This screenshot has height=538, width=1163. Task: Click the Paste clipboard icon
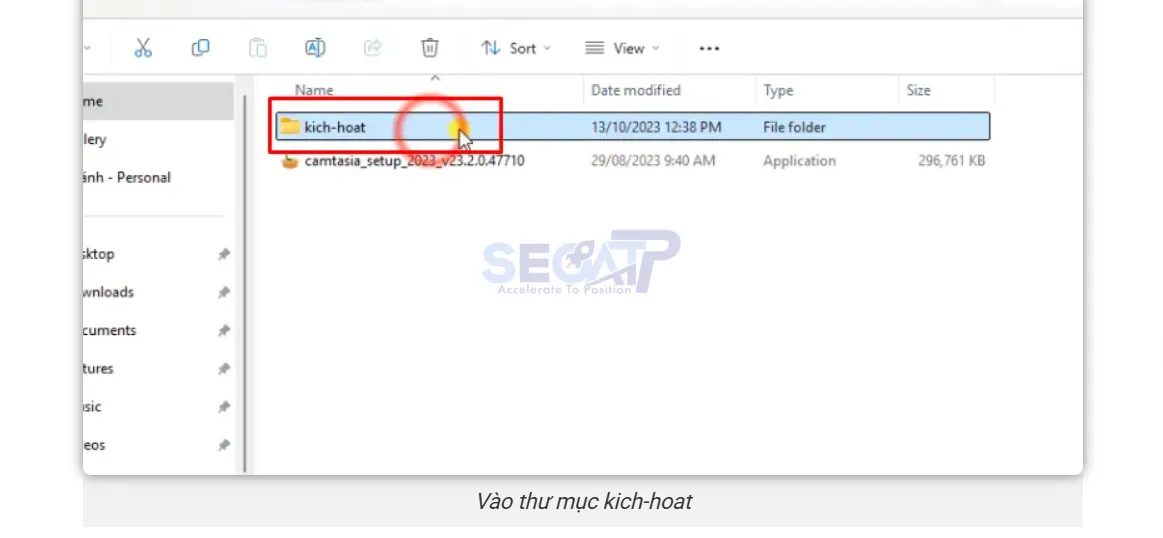click(x=257, y=48)
